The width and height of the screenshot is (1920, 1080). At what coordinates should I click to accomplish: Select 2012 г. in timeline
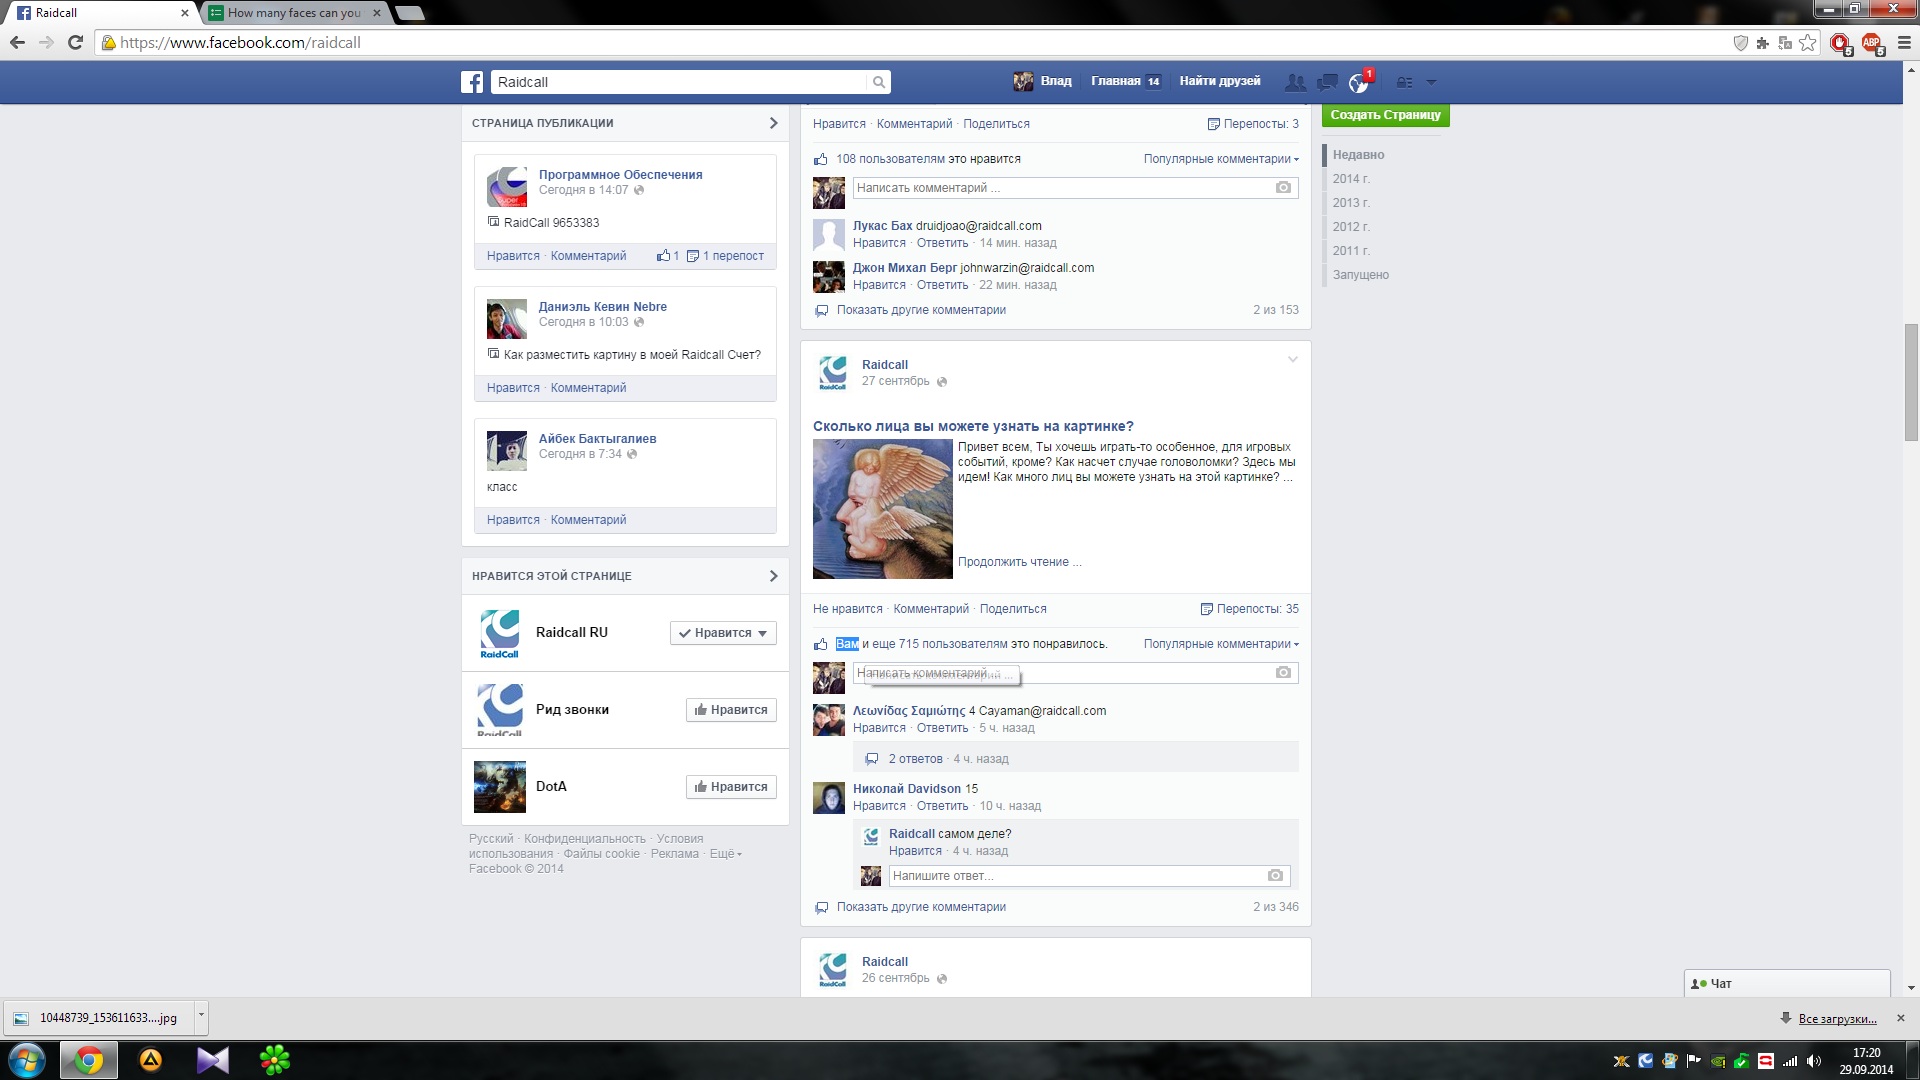point(1350,227)
